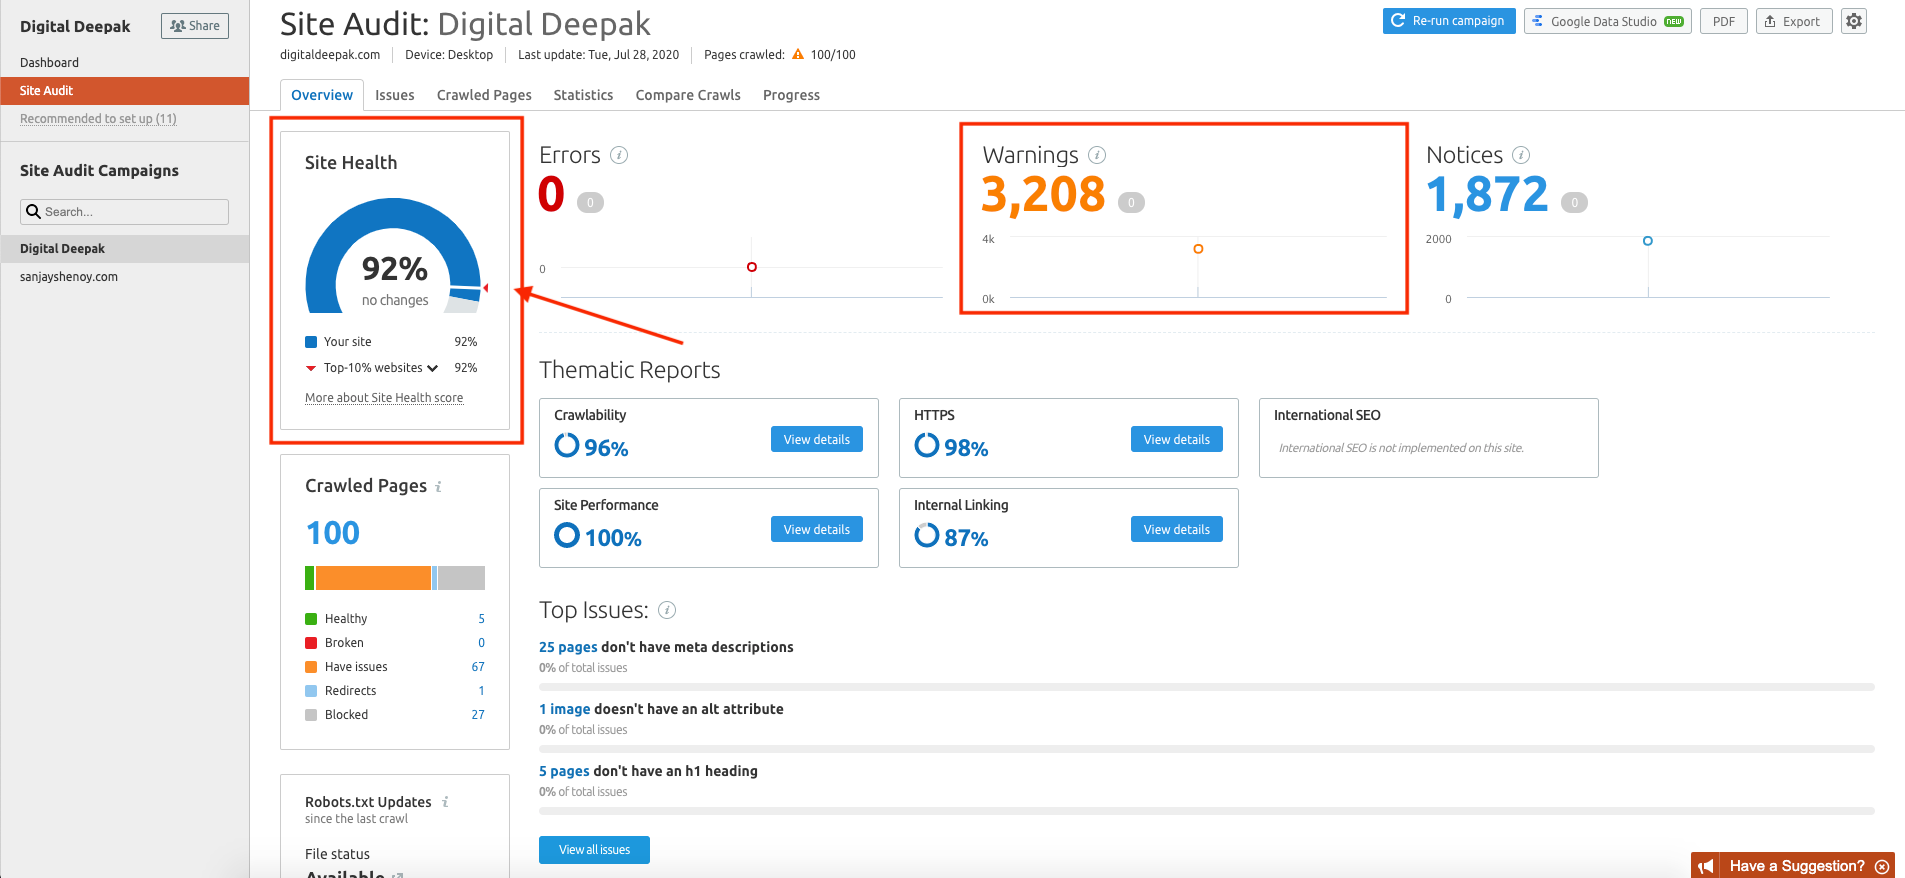Click the Site Health gauge chart
Viewport: 1905px width, 878px height.
click(395, 256)
